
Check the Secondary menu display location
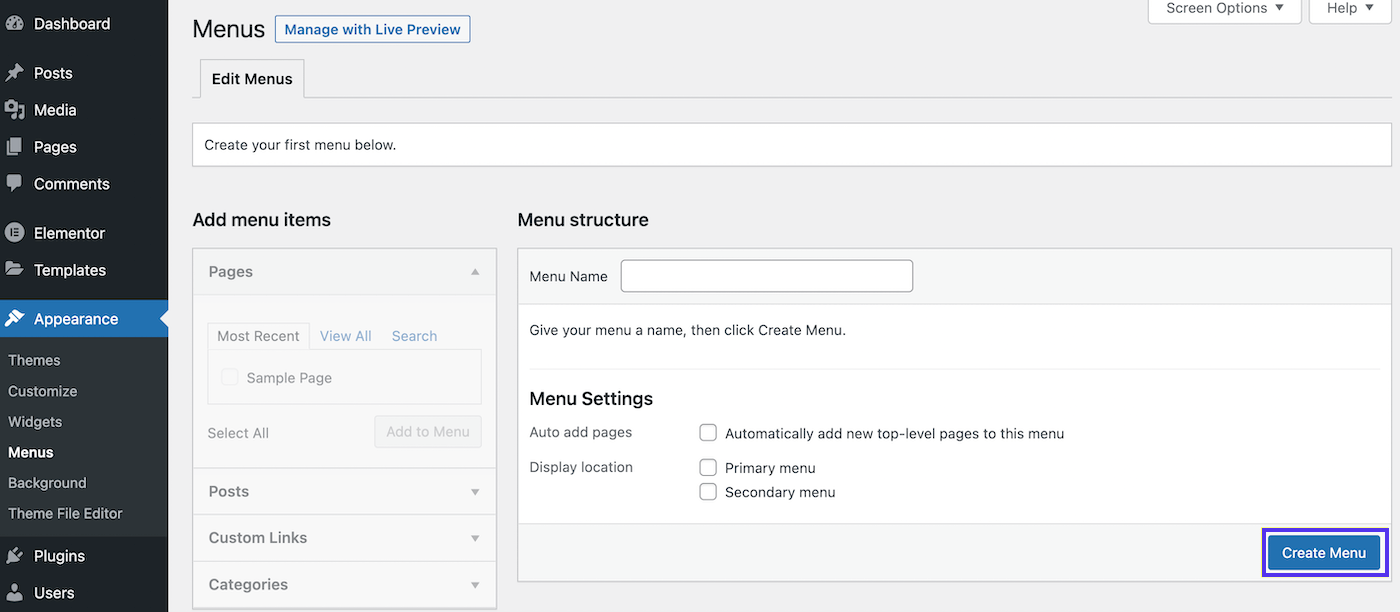point(708,492)
